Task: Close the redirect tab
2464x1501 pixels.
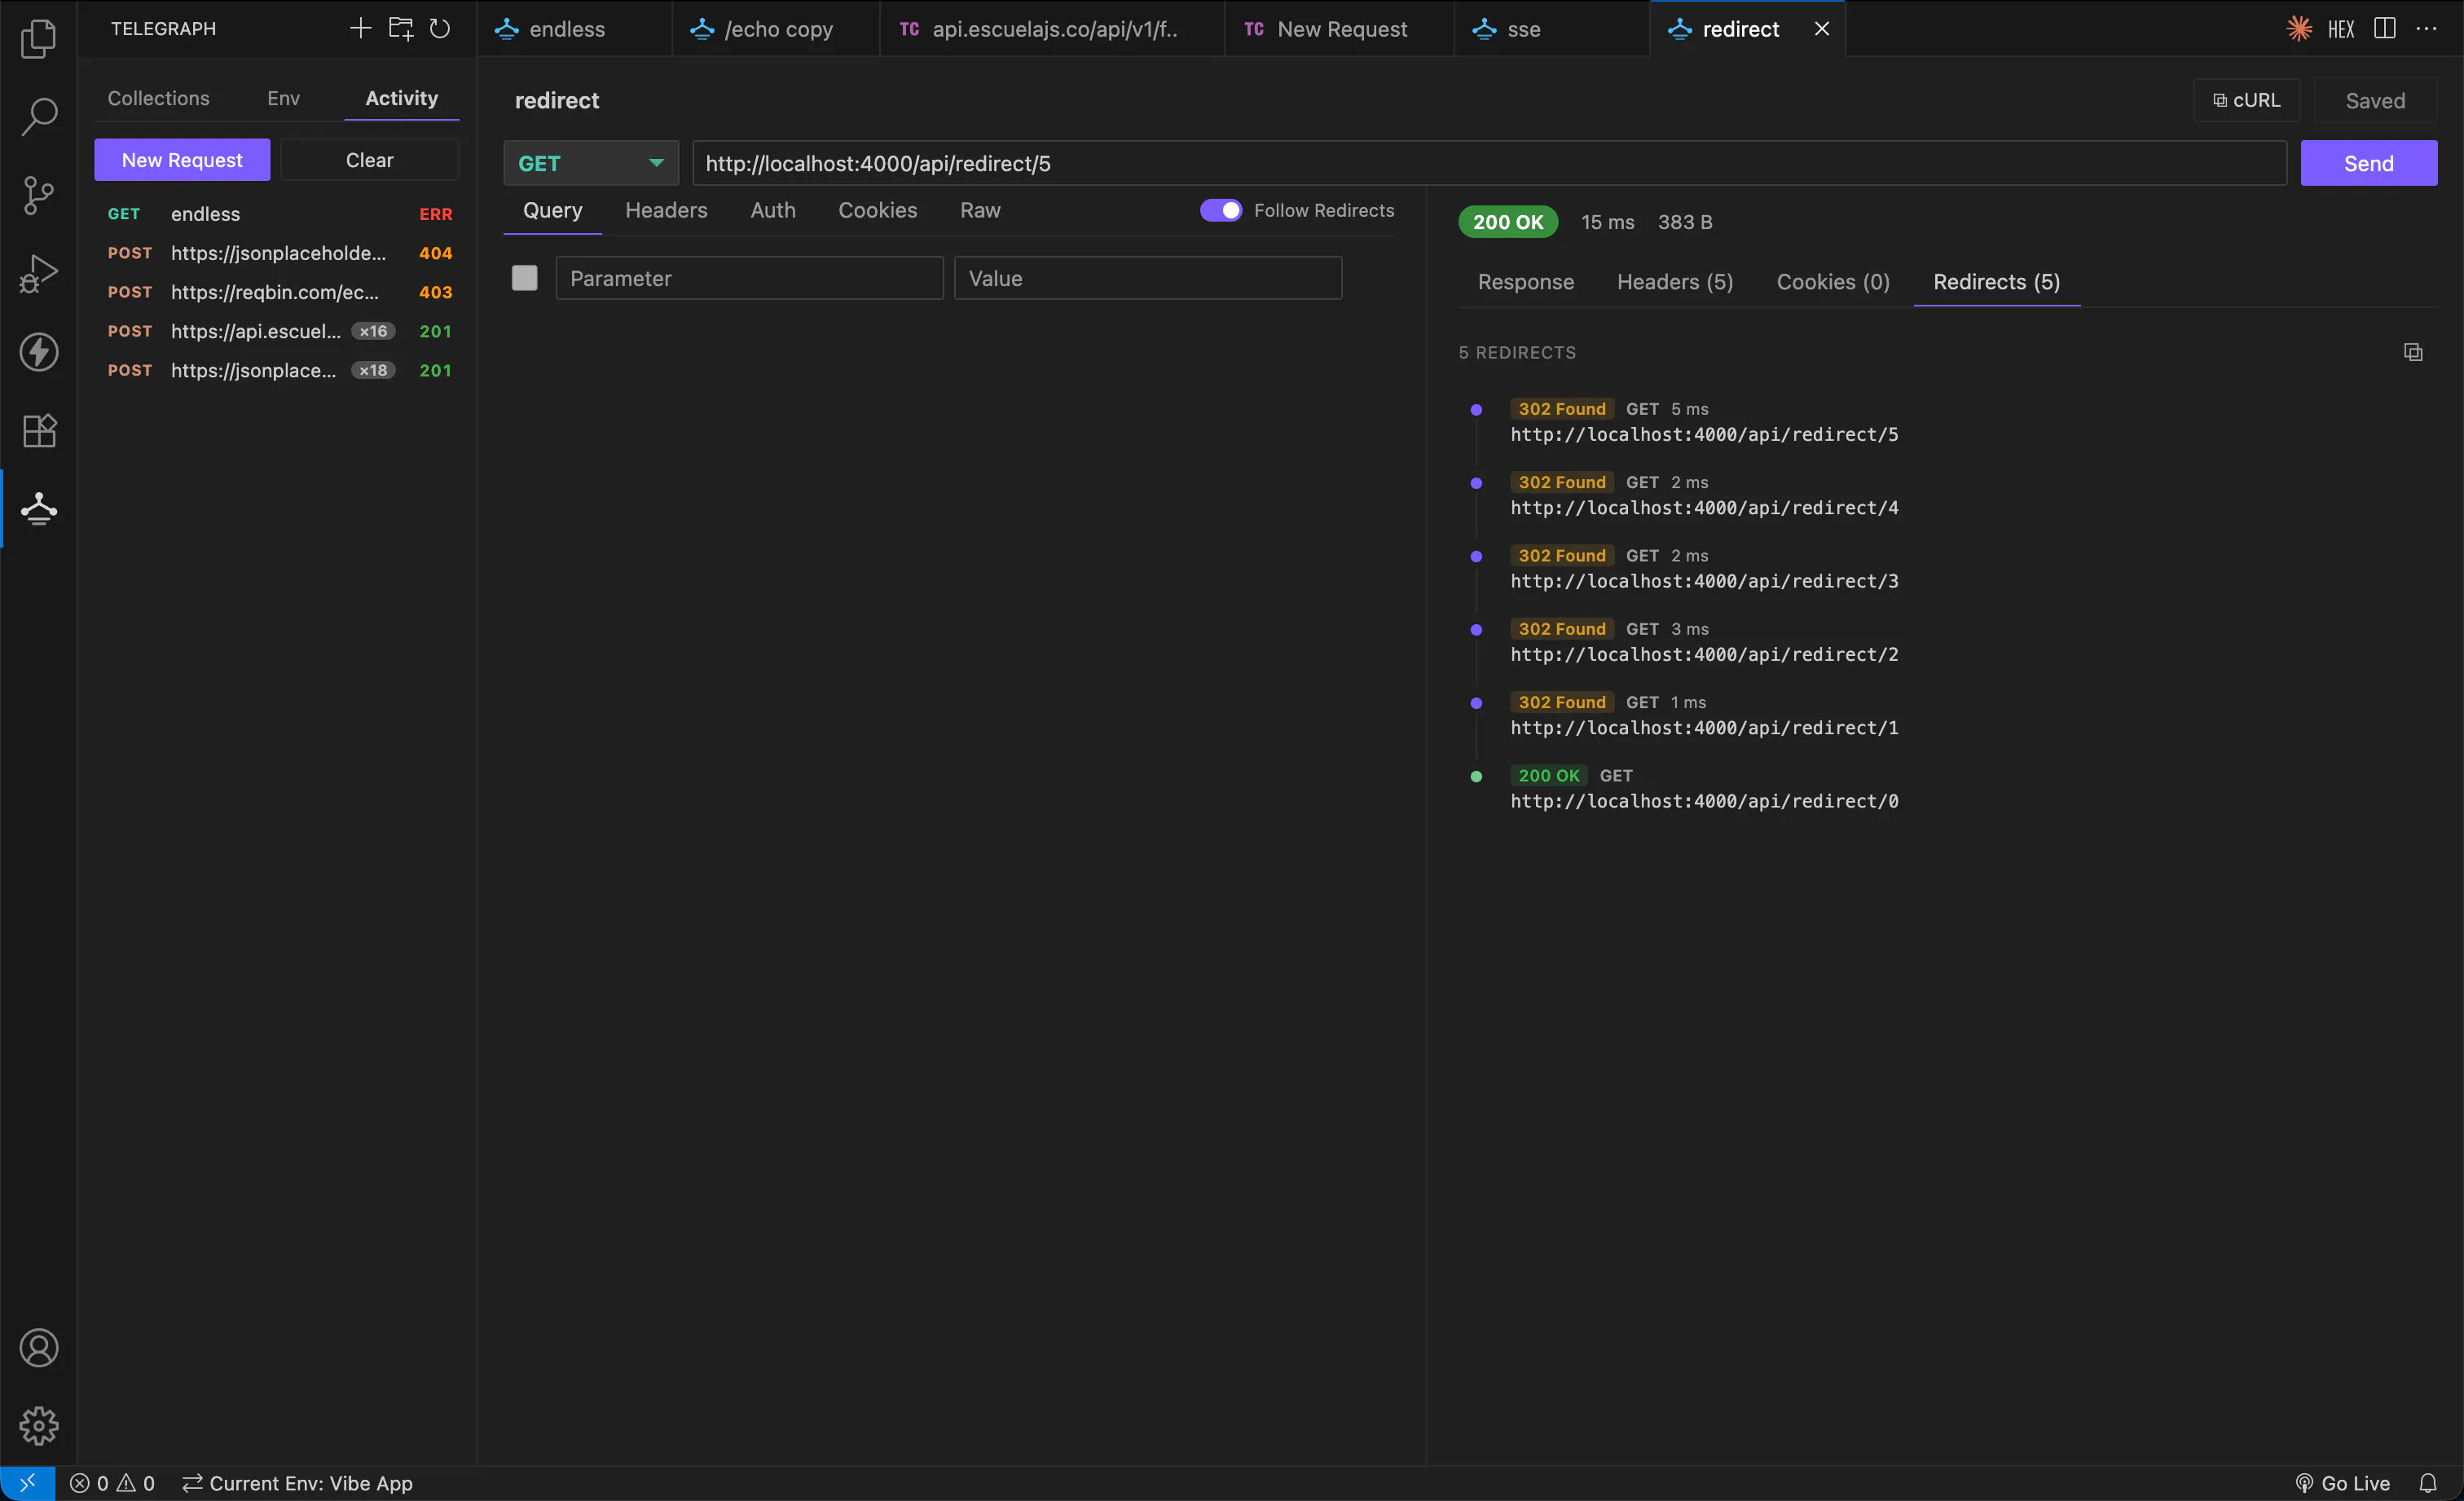Action: coord(1821,29)
